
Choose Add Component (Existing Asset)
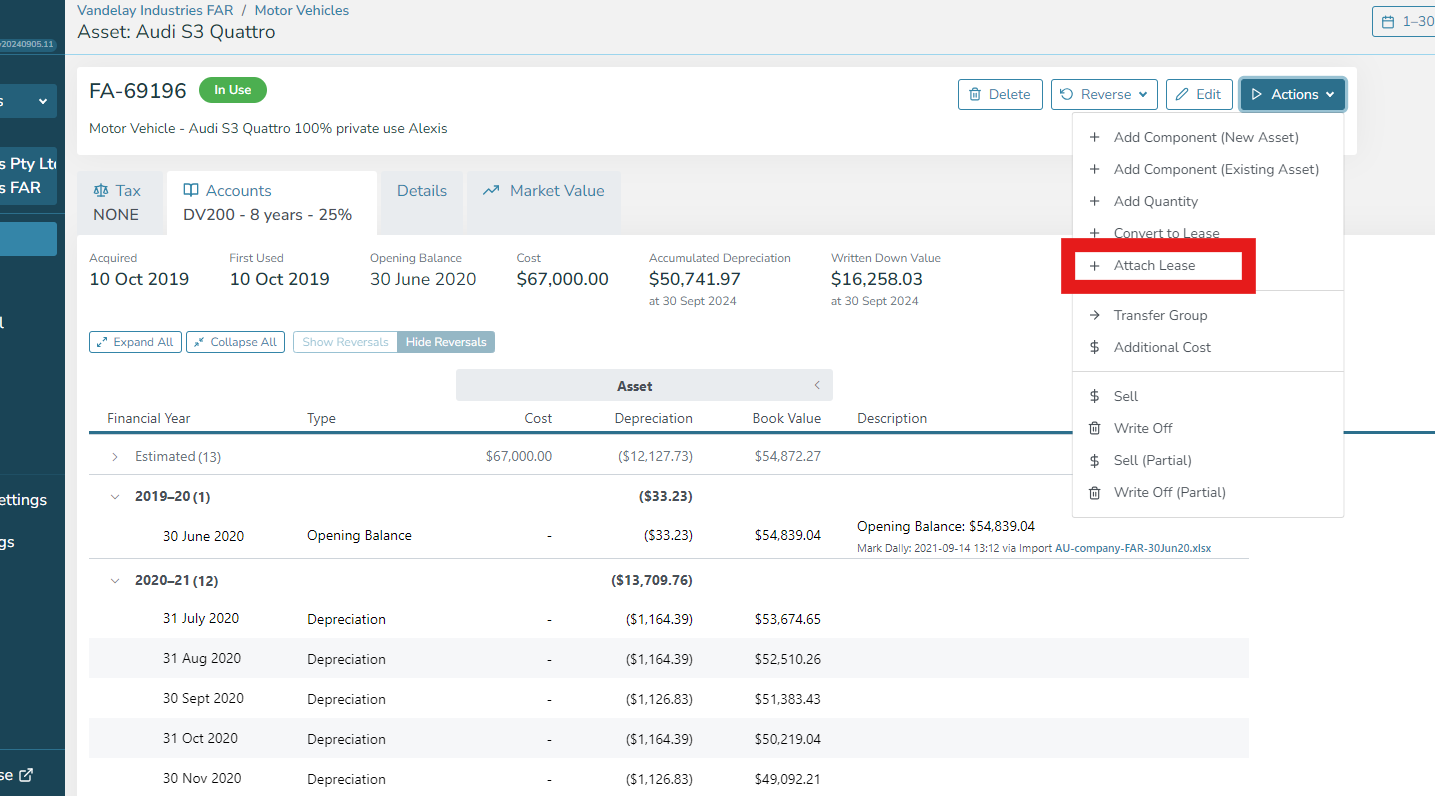(x=1208, y=169)
